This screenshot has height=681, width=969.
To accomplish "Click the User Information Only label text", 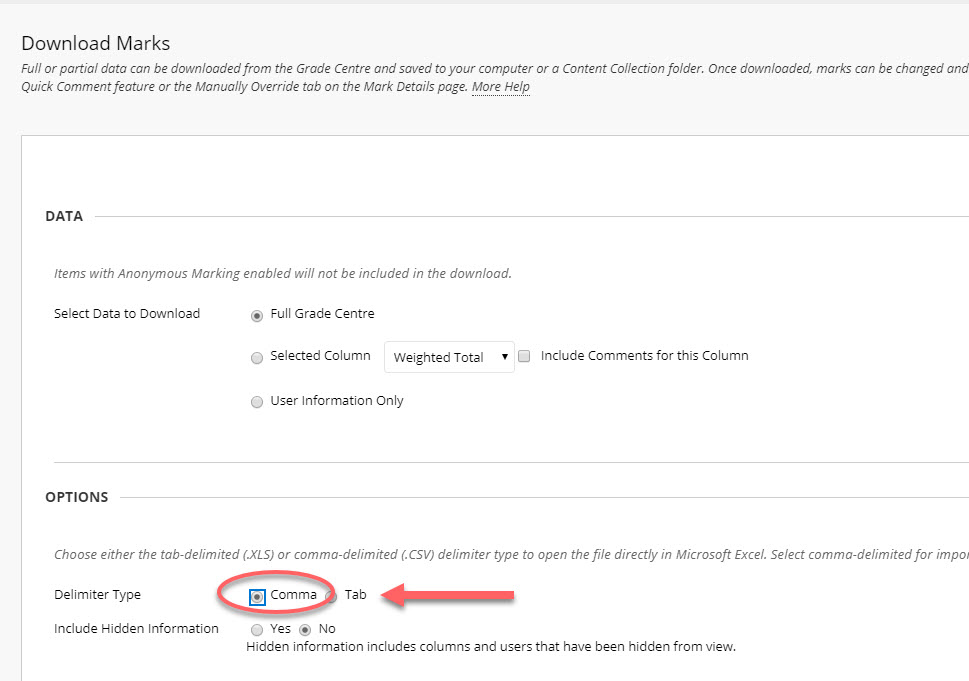I will (337, 401).
